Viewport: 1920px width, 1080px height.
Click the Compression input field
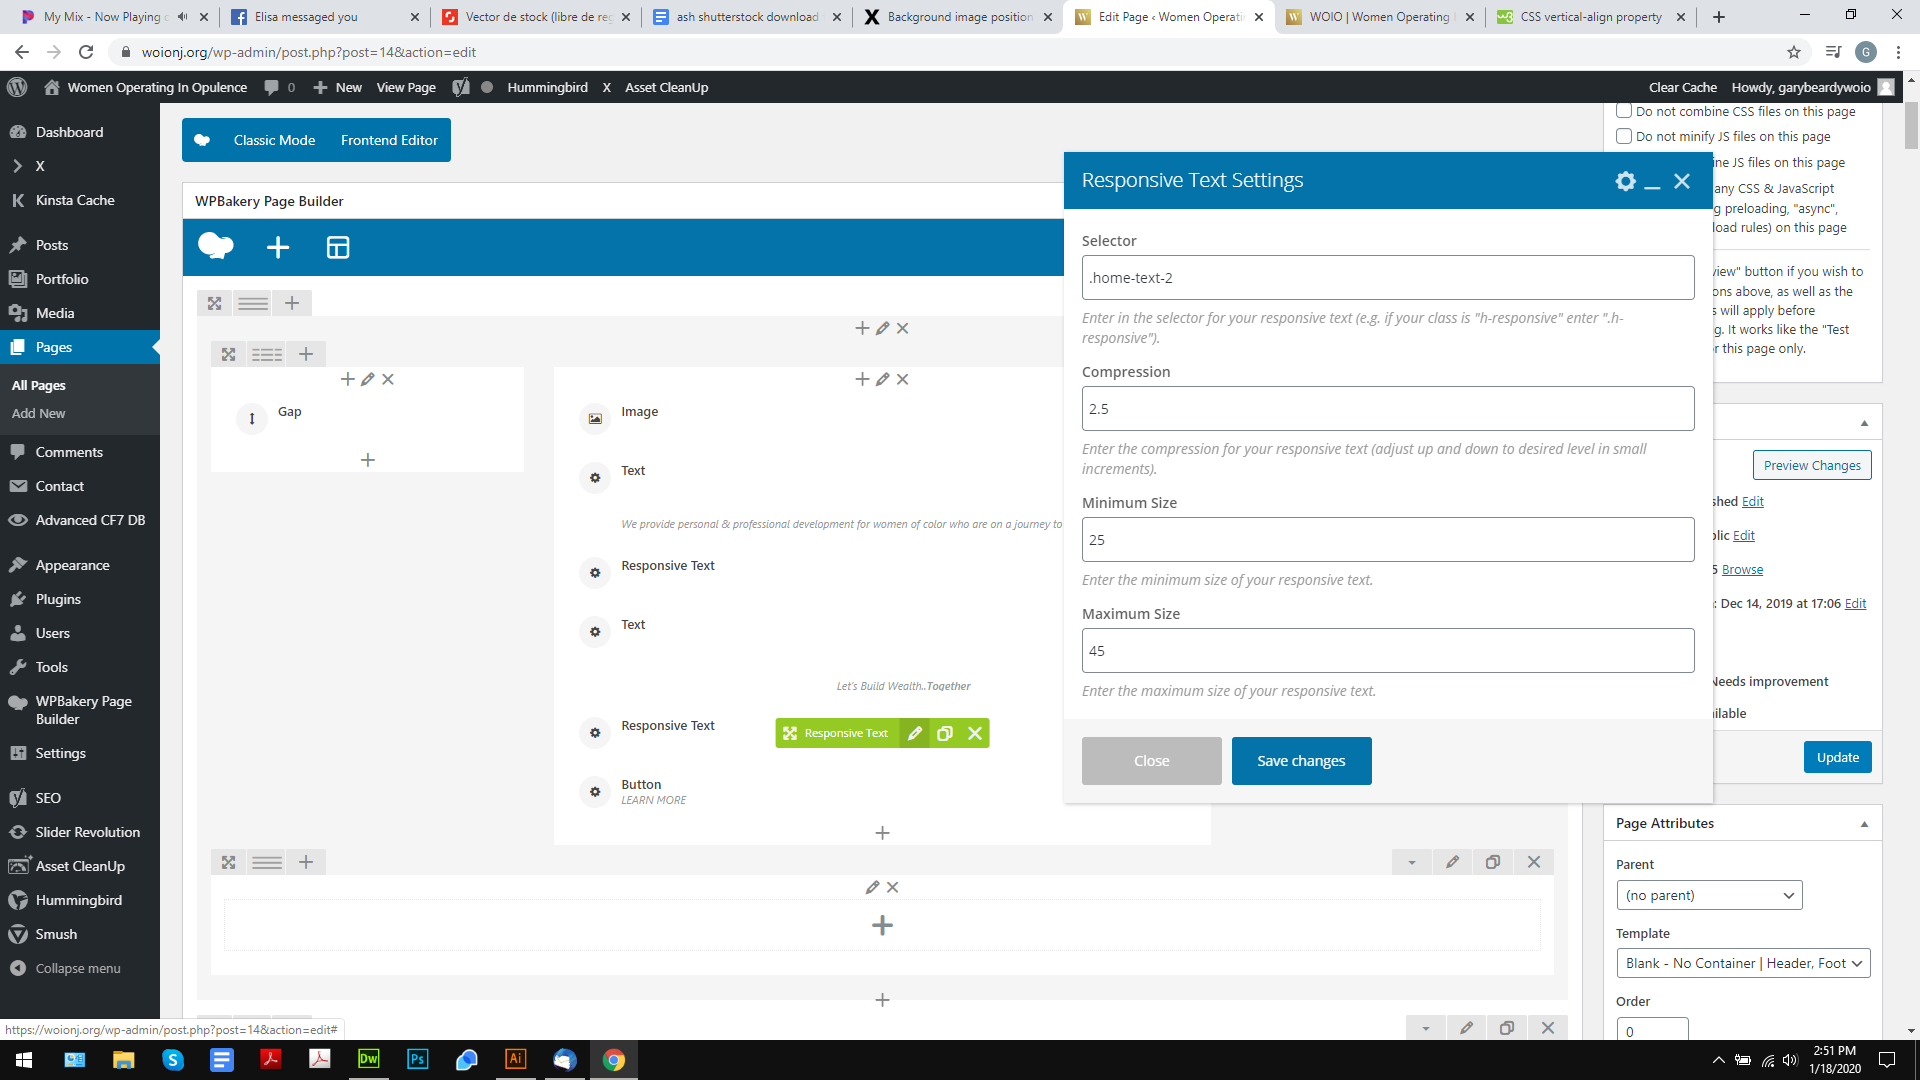pos(1388,409)
